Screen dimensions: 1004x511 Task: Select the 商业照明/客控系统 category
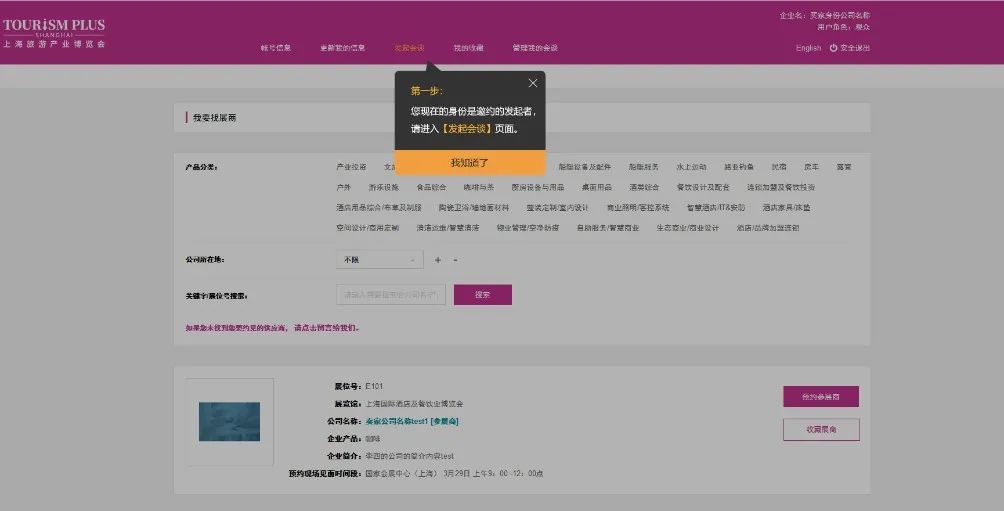tap(638, 208)
